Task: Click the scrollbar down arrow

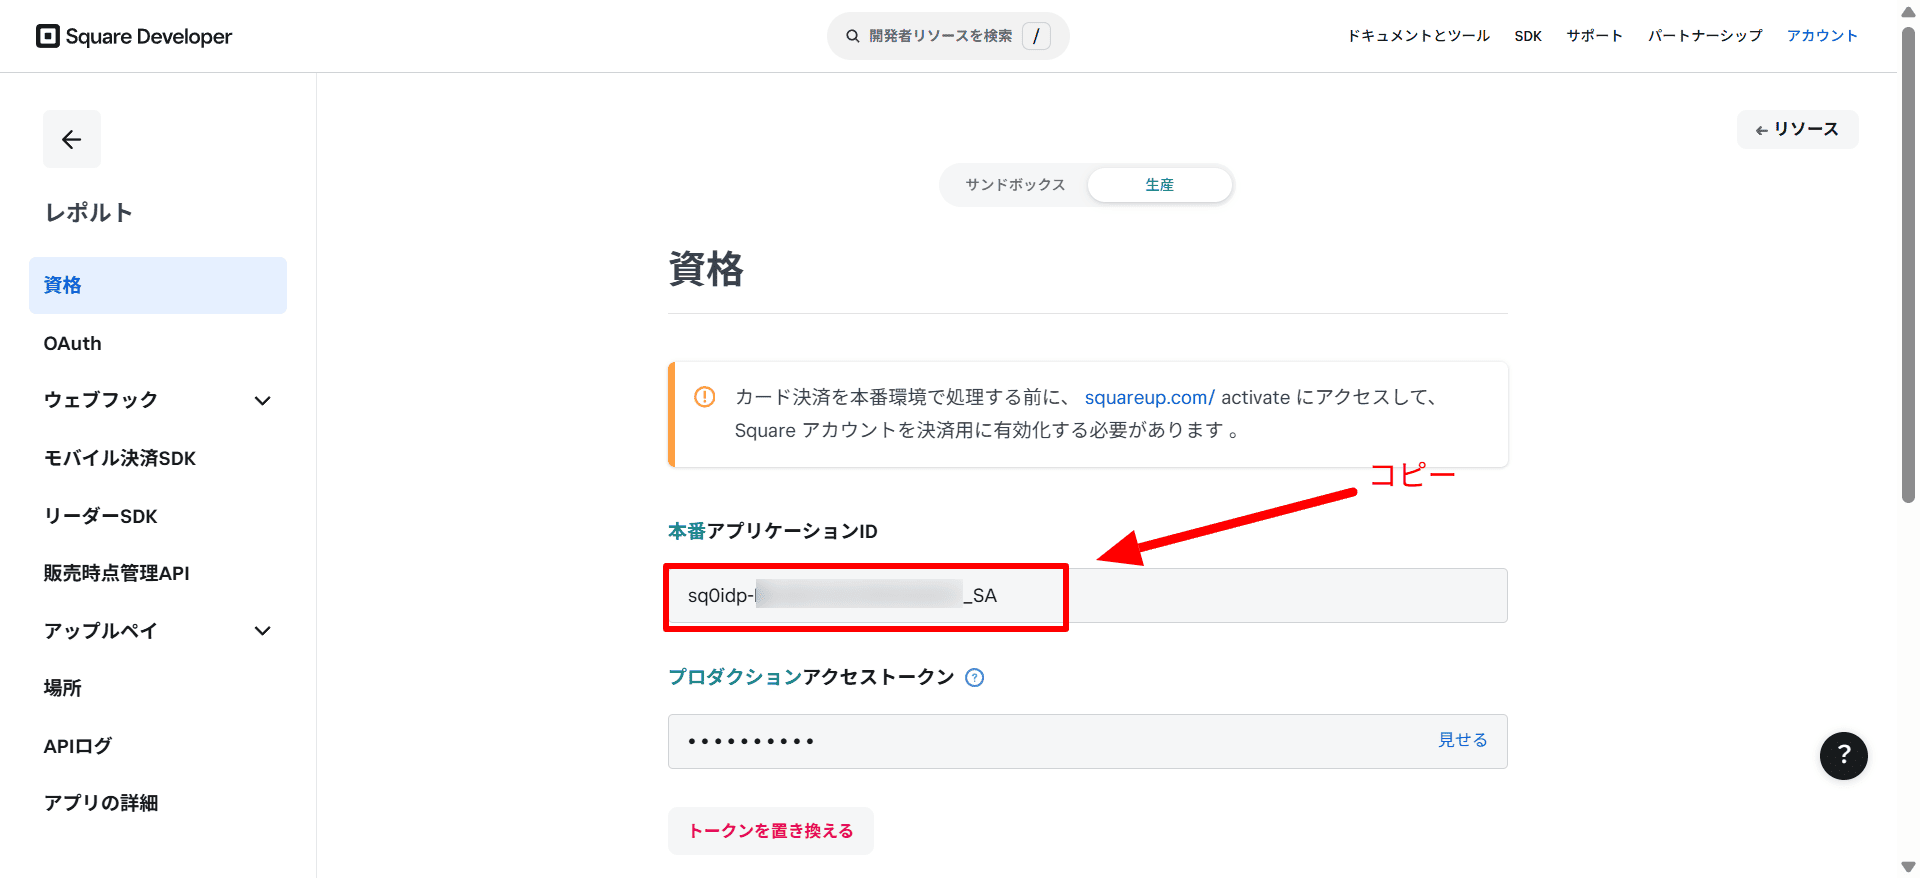Action: tap(1908, 867)
